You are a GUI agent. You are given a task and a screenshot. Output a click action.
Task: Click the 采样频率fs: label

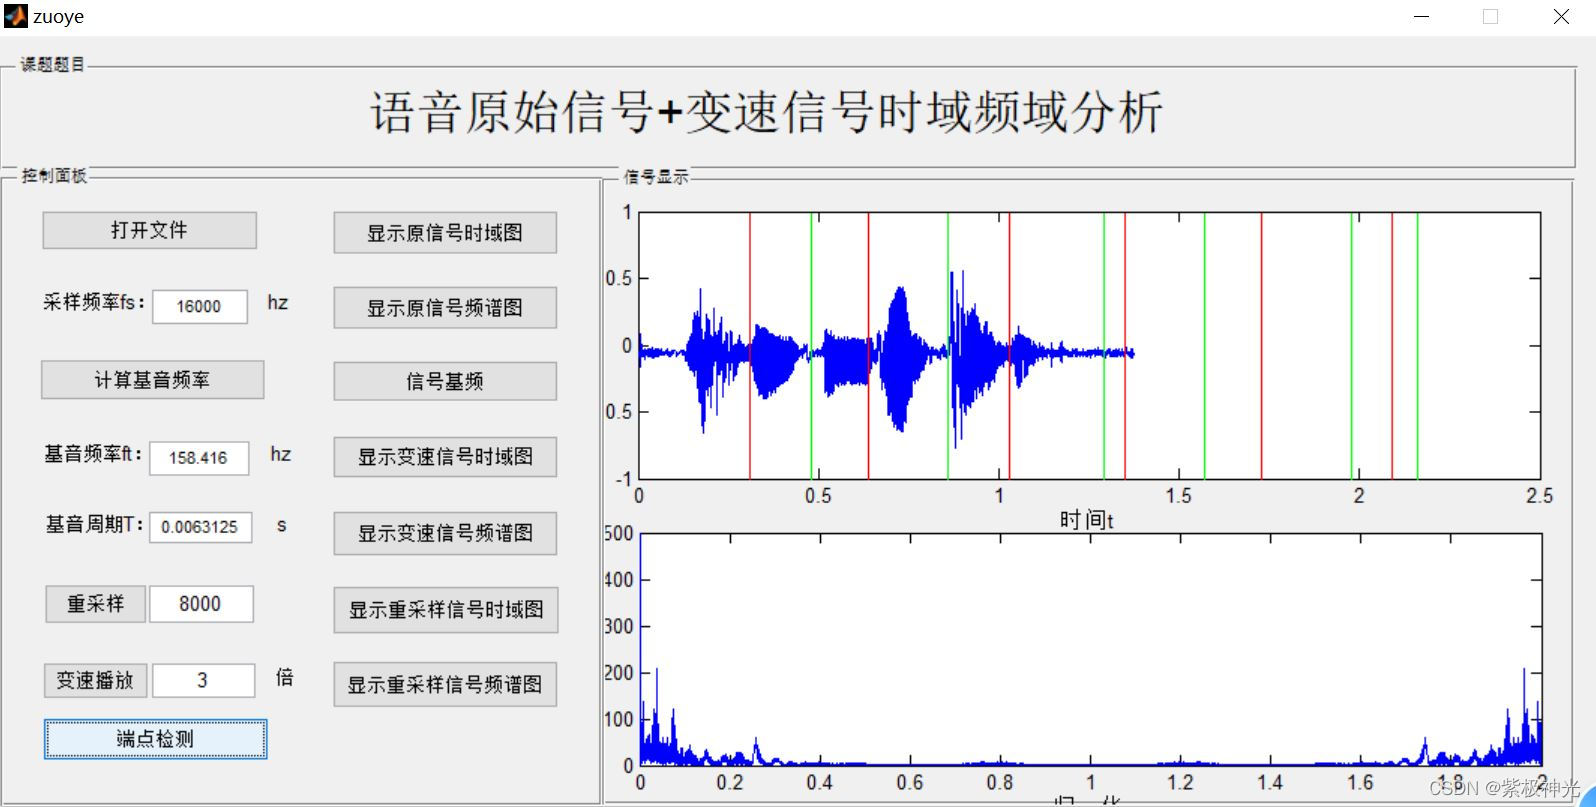[94, 302]
